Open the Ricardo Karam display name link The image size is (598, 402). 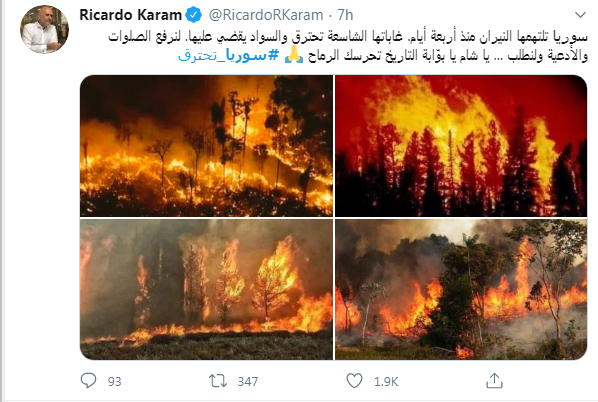point(130,15)
